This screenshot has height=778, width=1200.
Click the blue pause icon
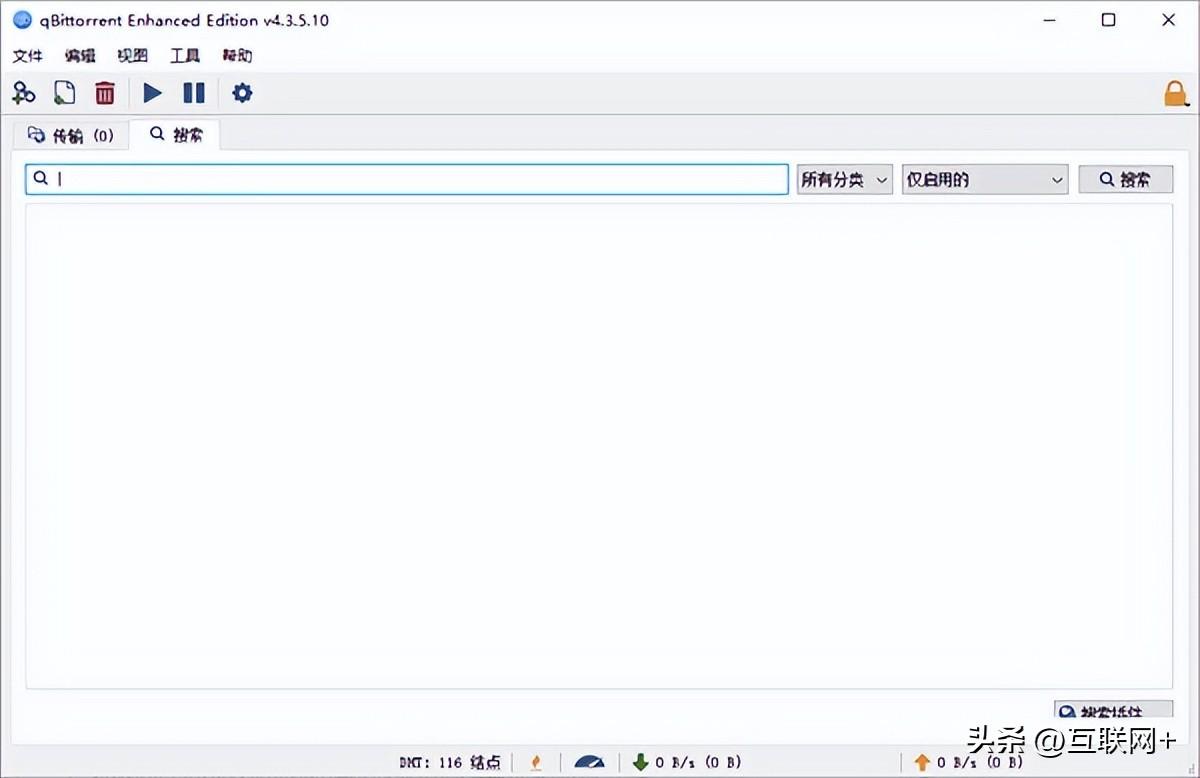(x=194, y=93)
